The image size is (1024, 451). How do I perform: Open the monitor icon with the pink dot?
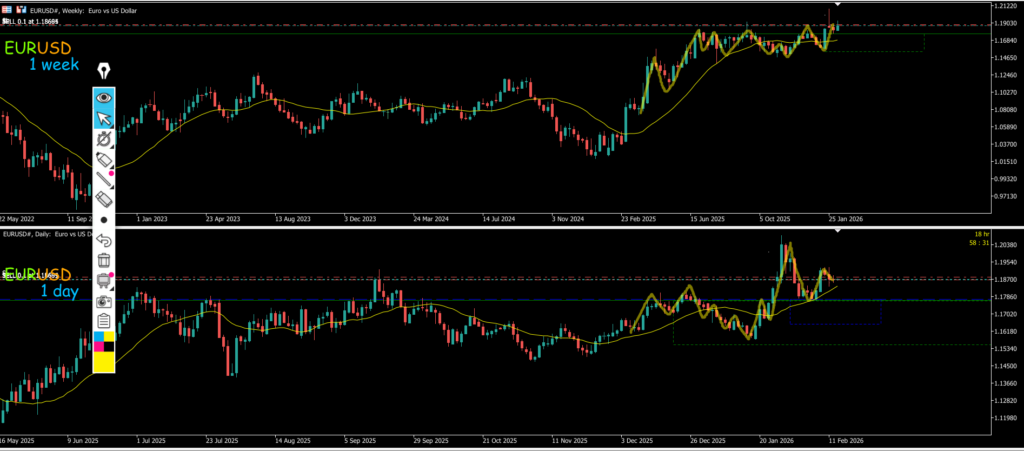point(104,280)
